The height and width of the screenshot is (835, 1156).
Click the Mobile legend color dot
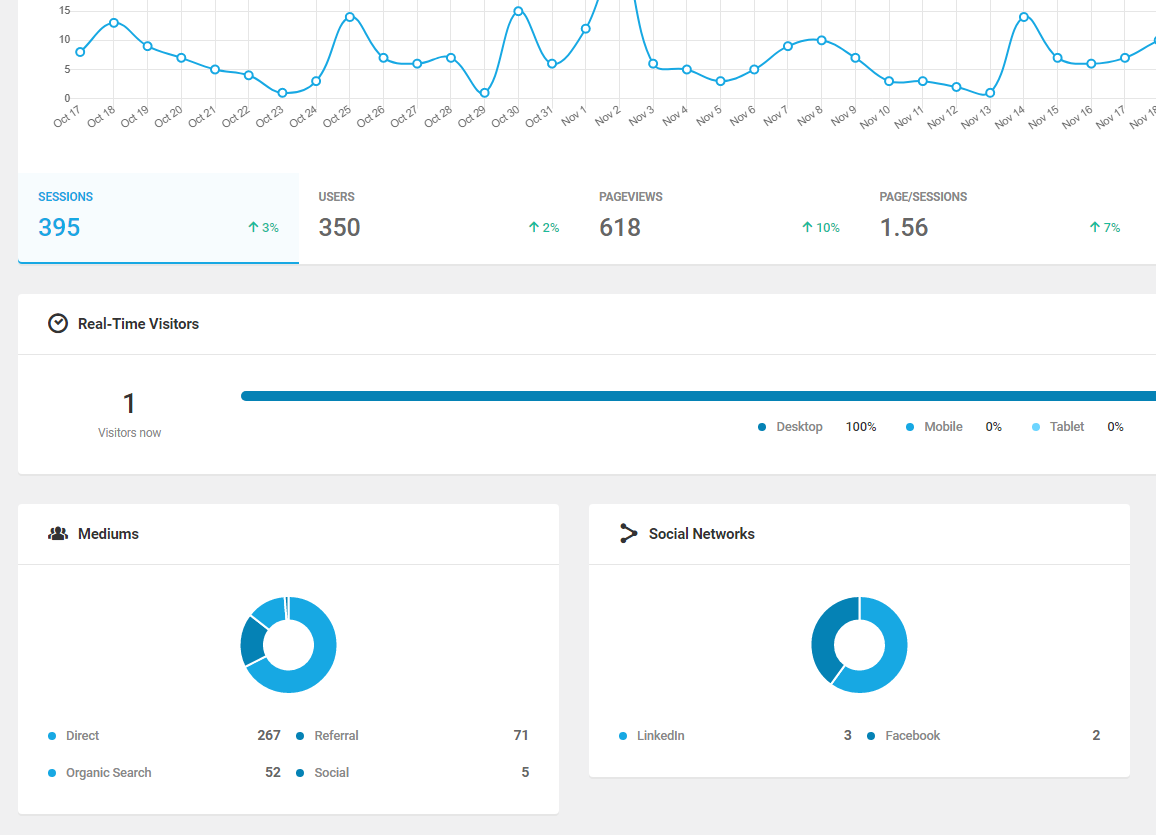[910, 427]
